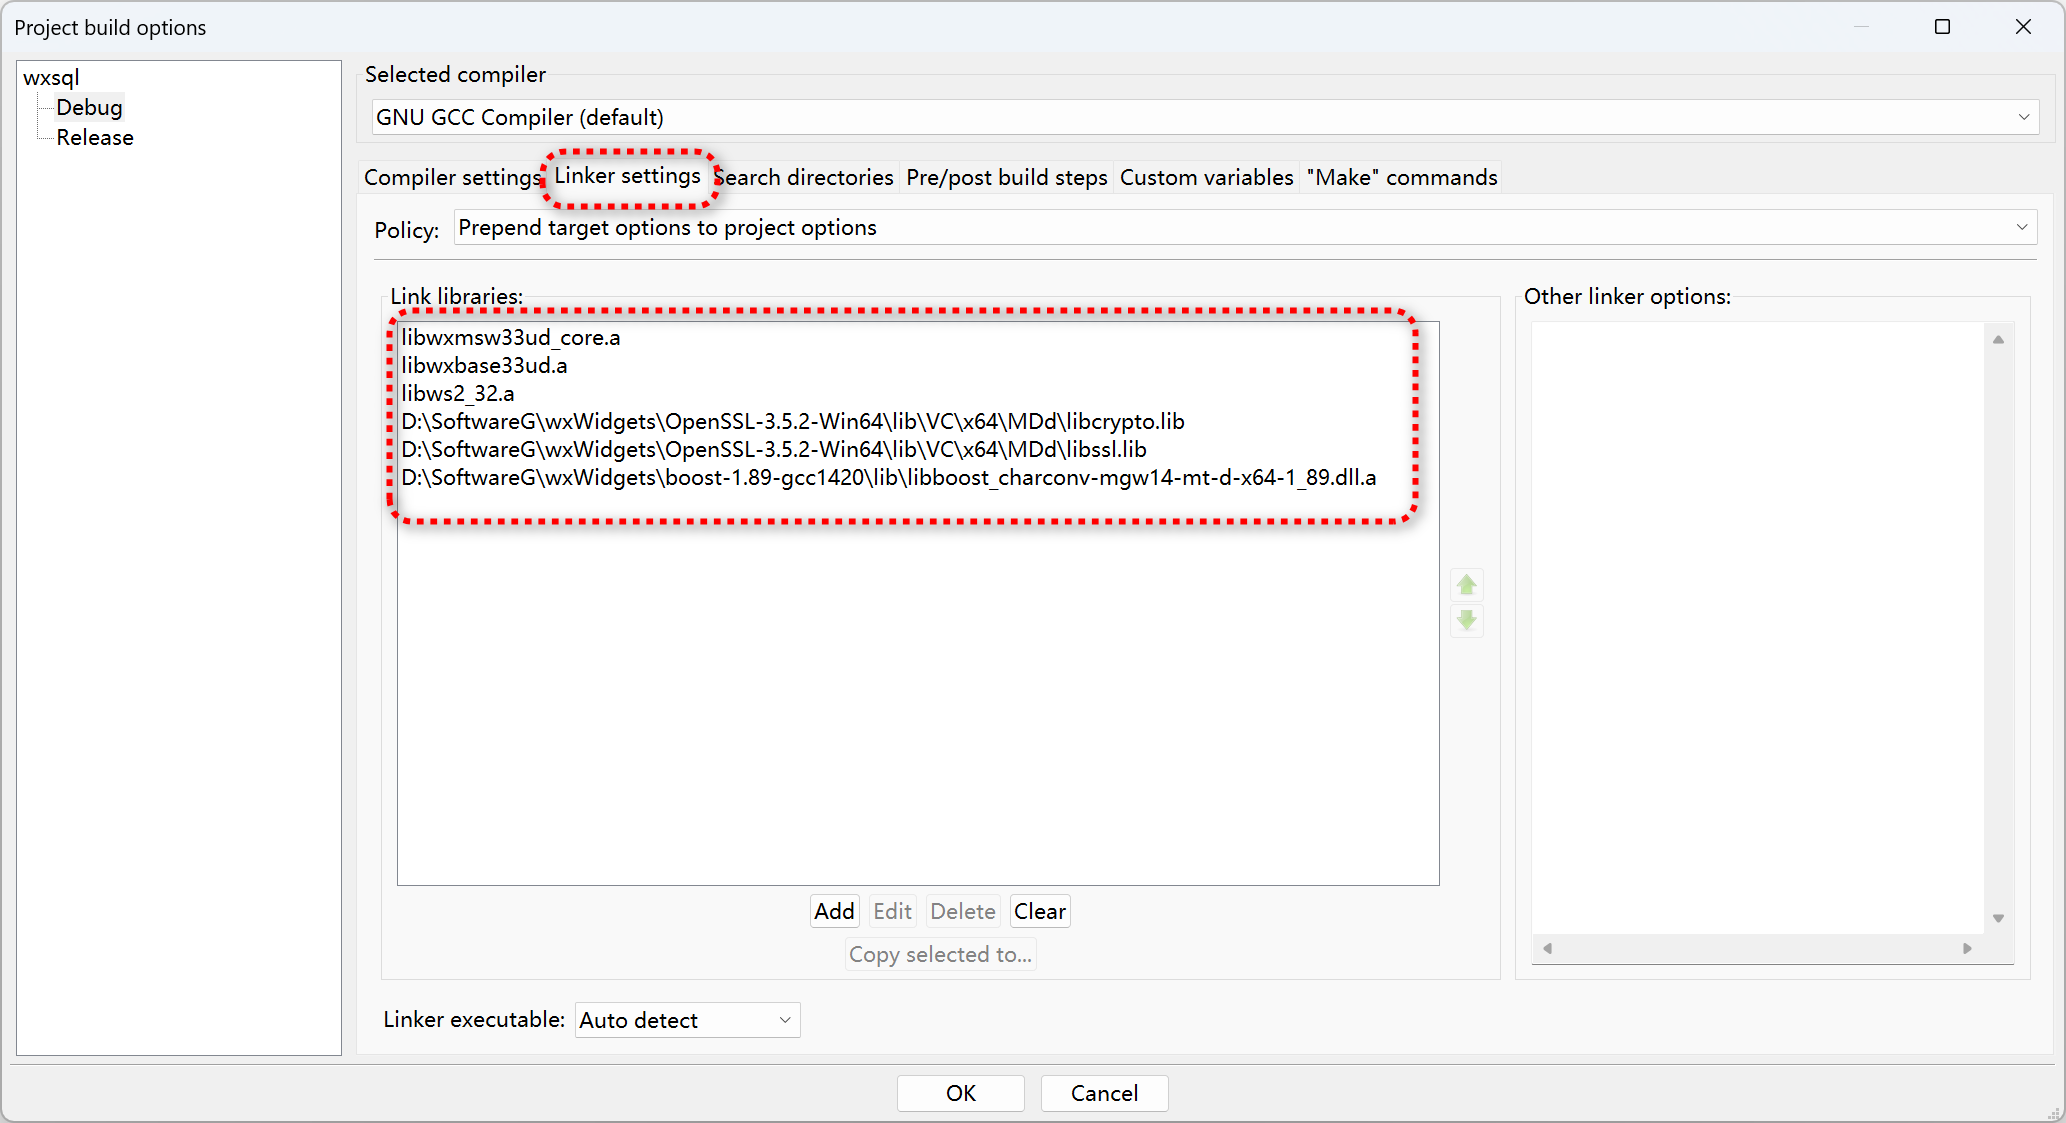The width and height of the screenshot is (2066, 1123).
Task: Clear all link libraries
Action: point(1039,911)
